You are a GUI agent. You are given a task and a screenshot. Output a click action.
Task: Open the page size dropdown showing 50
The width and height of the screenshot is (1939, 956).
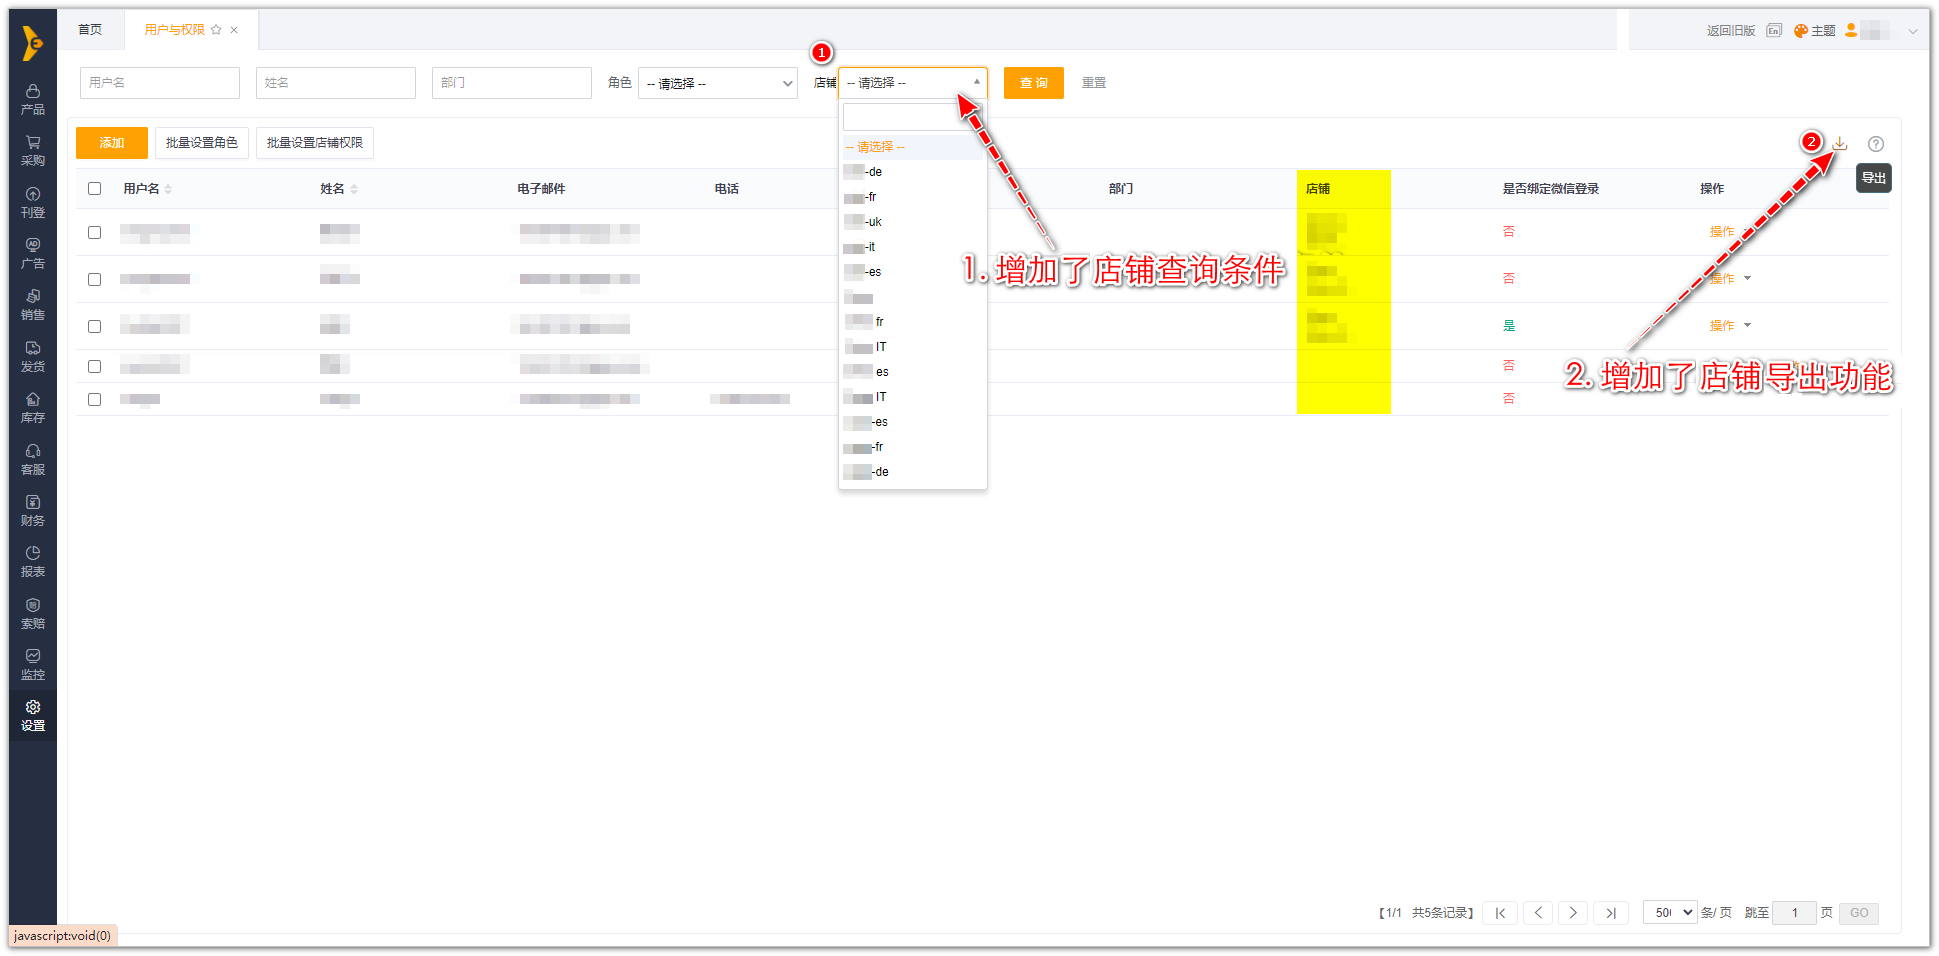[1669, 912]
